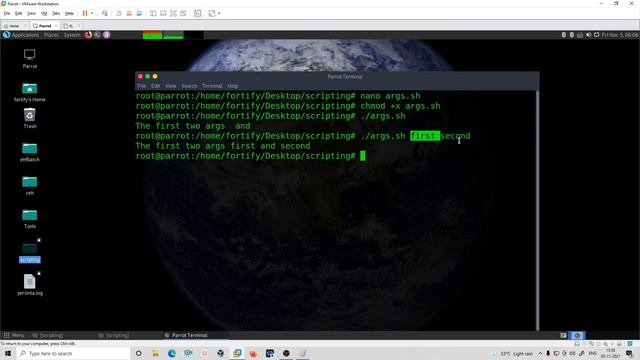Click the volume icon in Parrot panel
The image size is (640, 360).
tap(588, 35)
